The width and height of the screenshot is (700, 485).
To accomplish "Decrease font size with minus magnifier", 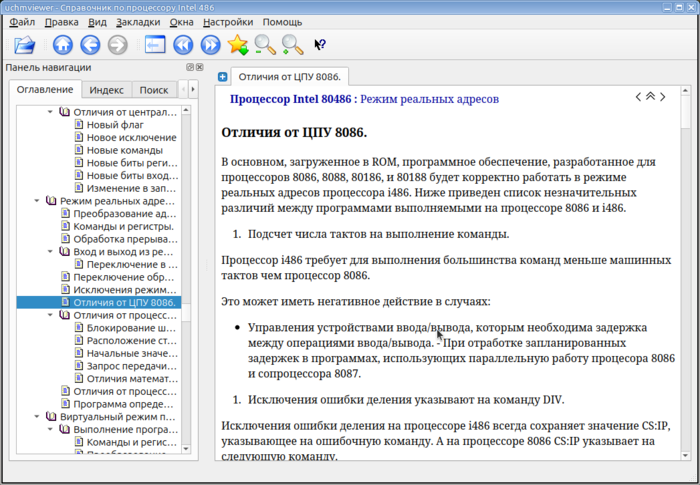I will tap(264, 45).
